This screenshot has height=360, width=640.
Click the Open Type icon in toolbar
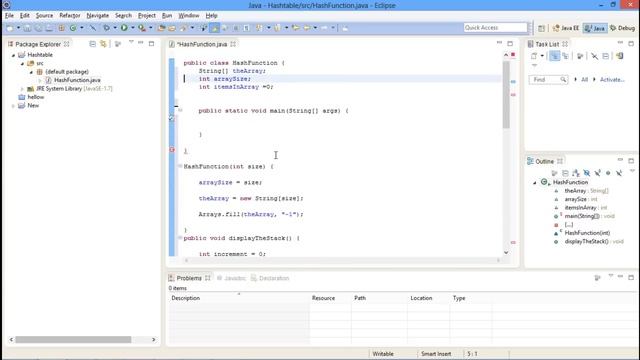coord(161,28)
